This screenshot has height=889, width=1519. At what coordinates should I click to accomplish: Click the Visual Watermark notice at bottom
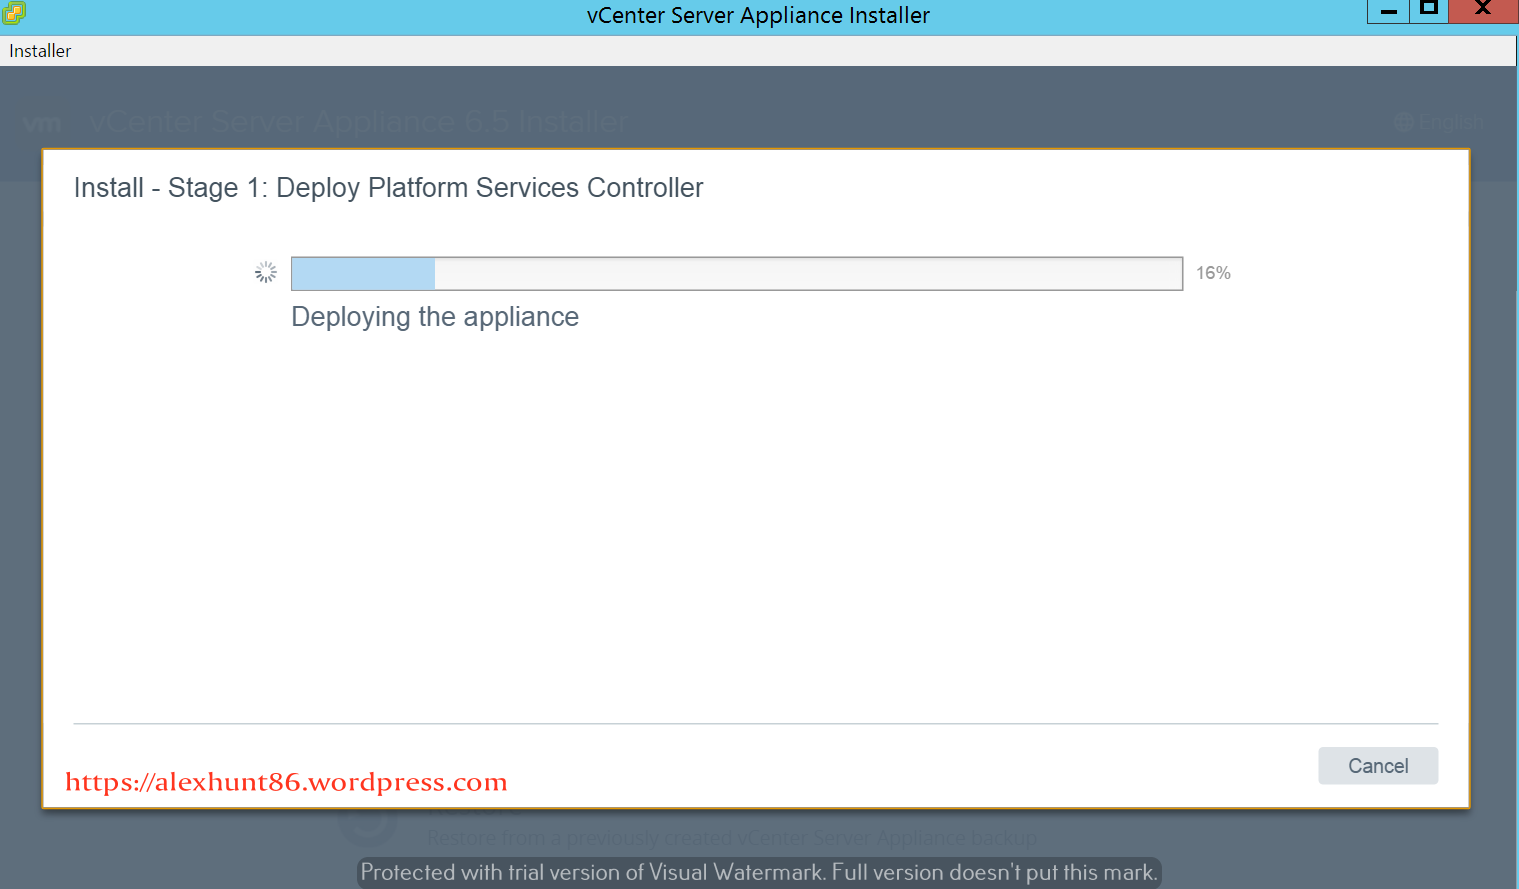coord(758,872)
